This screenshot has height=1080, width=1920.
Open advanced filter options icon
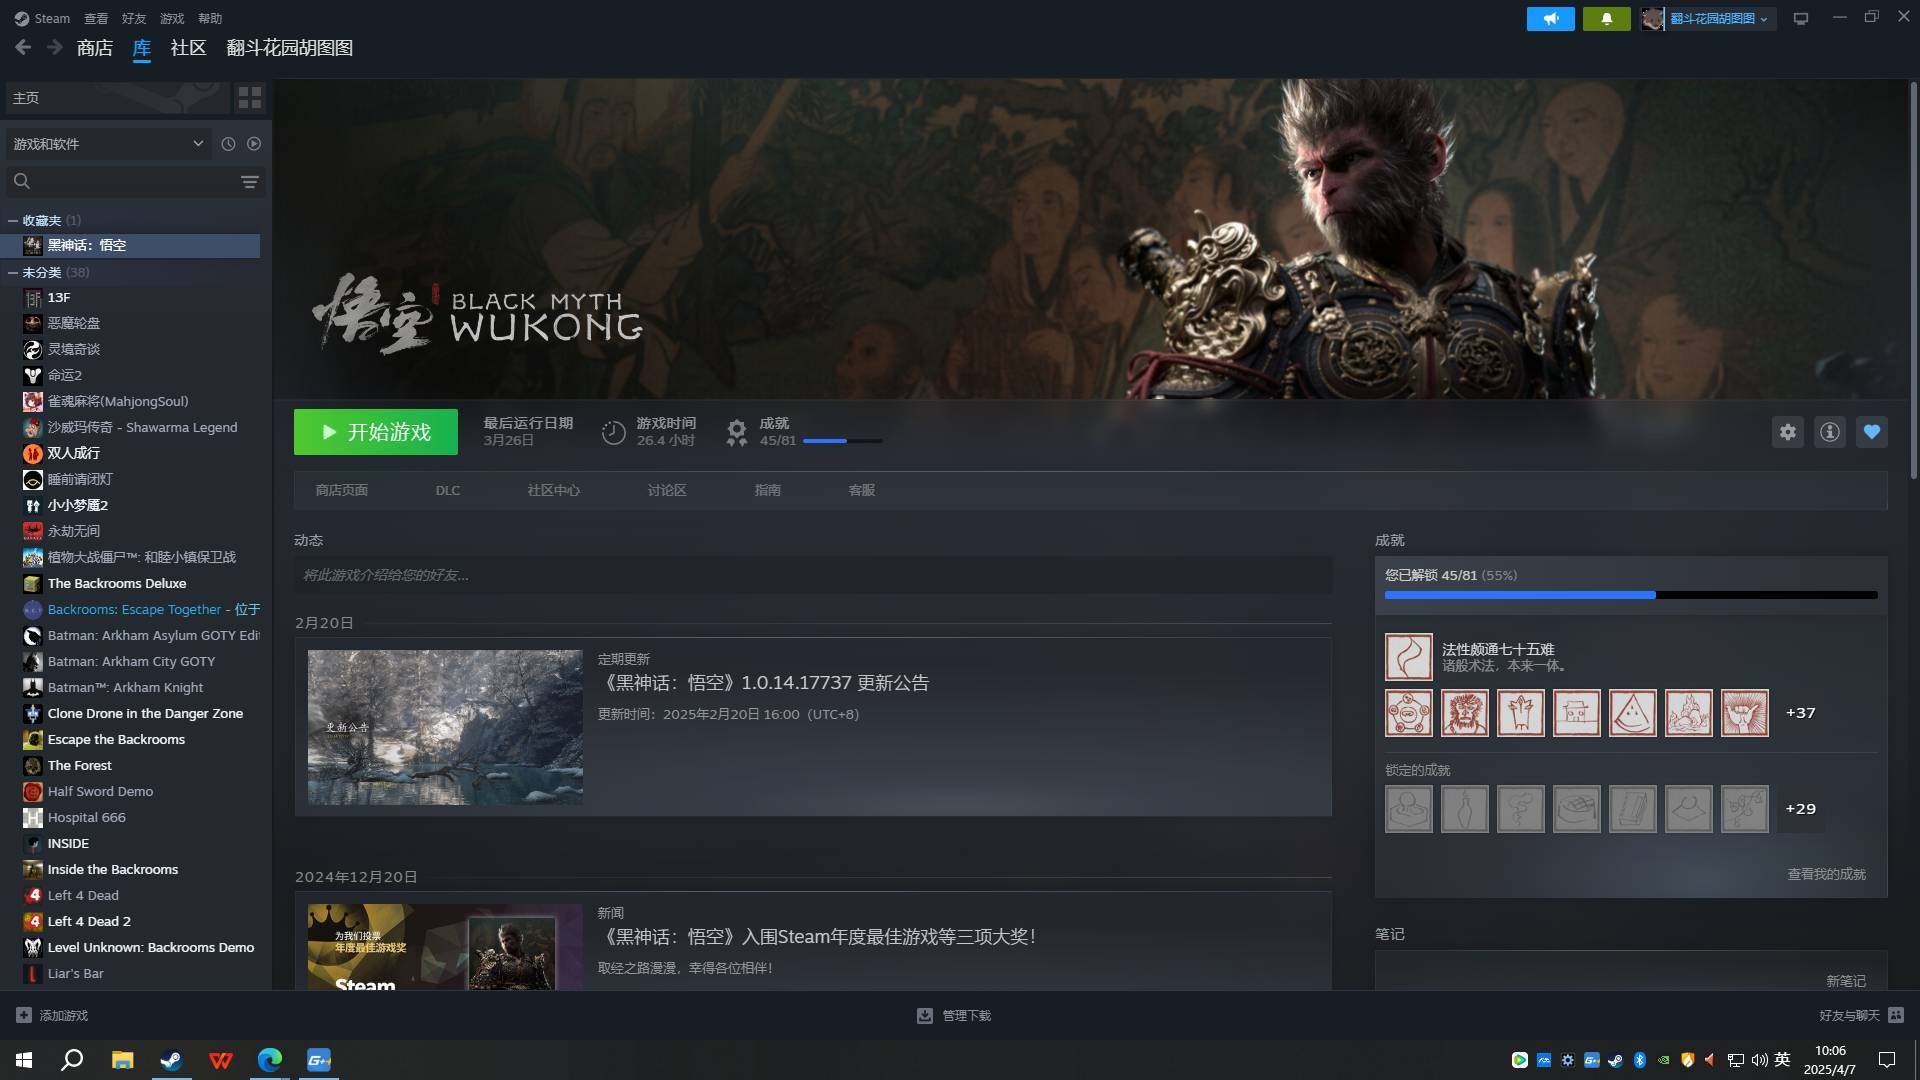point(249,181)
